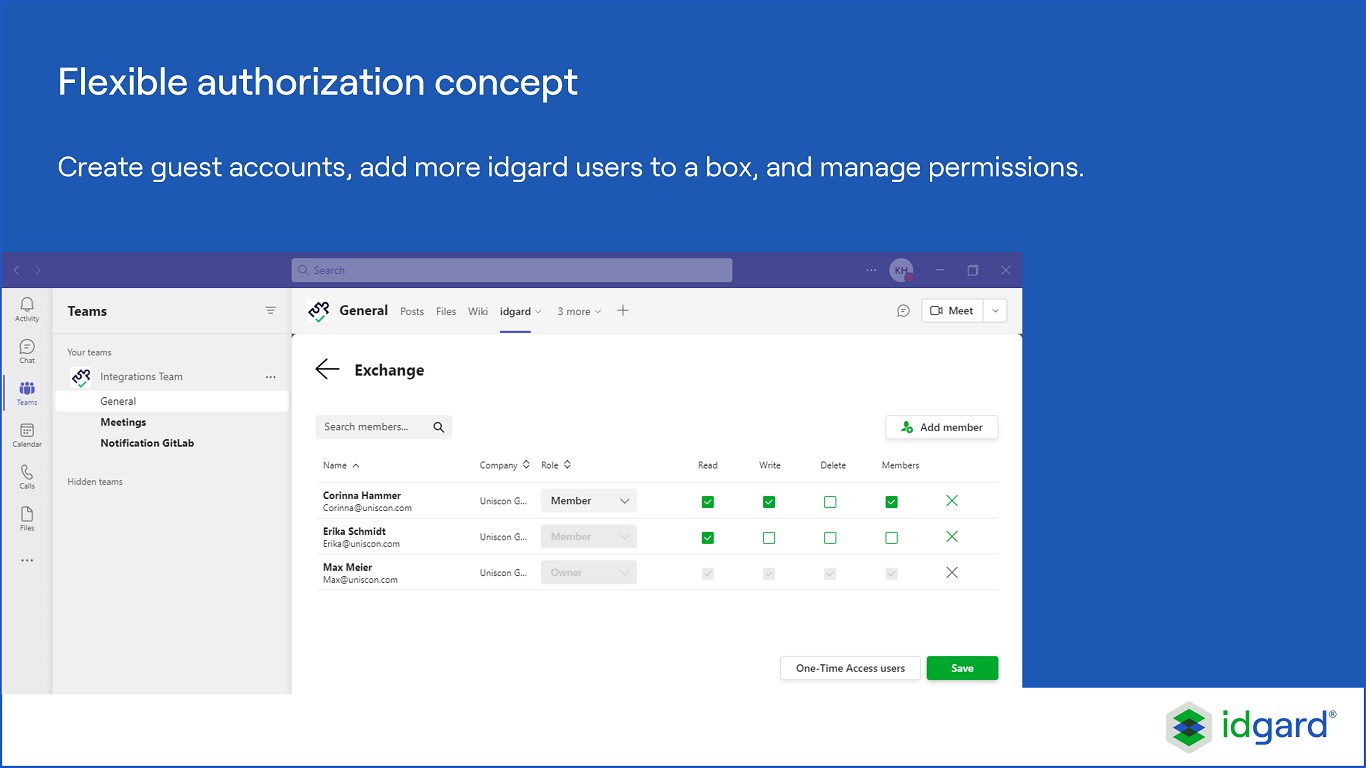The height and width of the screenshot is (768, 1366).
Task: Click the Add member button
Action: tap(942, 427)
